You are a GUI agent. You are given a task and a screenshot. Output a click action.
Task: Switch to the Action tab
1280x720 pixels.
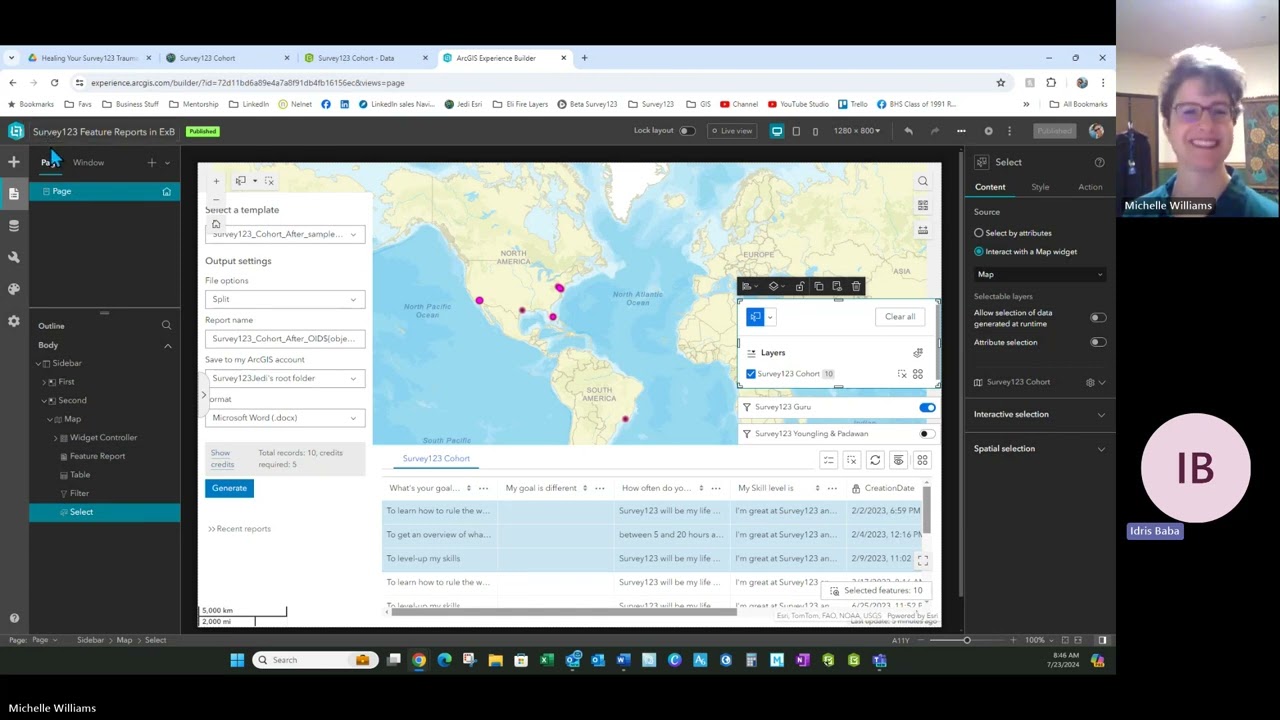(x=1090, y=187)
